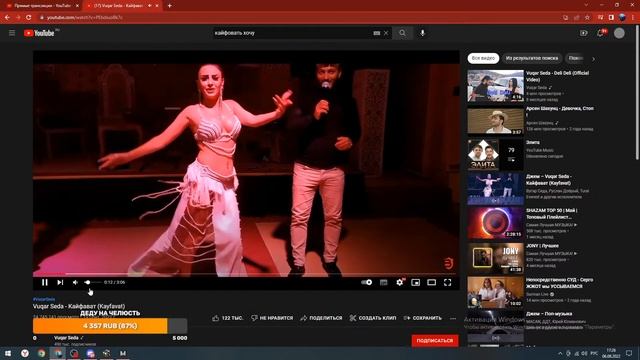The width and height of the screenshot is (640, 360).
Task: Open Yandex browser from the taskbar
Action: [25, 353]
